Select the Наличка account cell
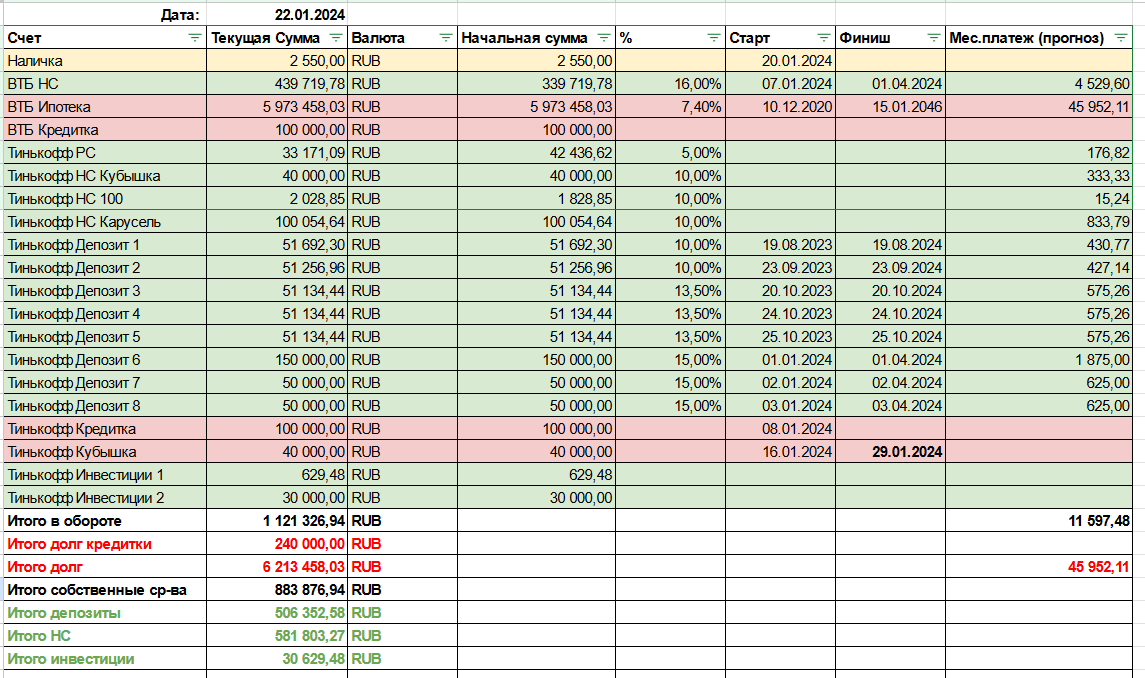 (x=105, y=61)
